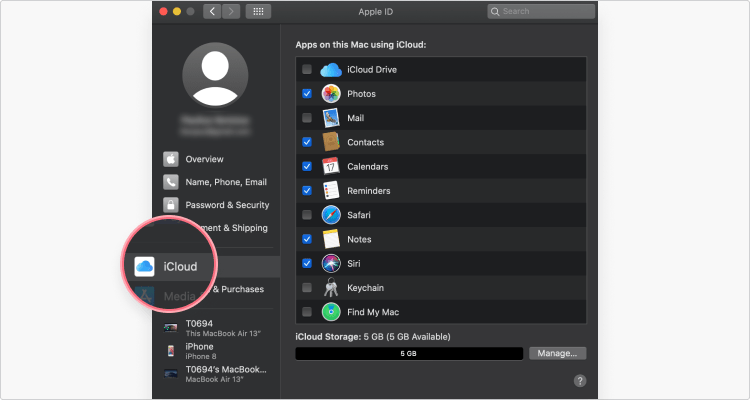Uncheck the Calendars checkbox
Image resolution: width=750 pixels, height=400 pixels.
(307, 167)
